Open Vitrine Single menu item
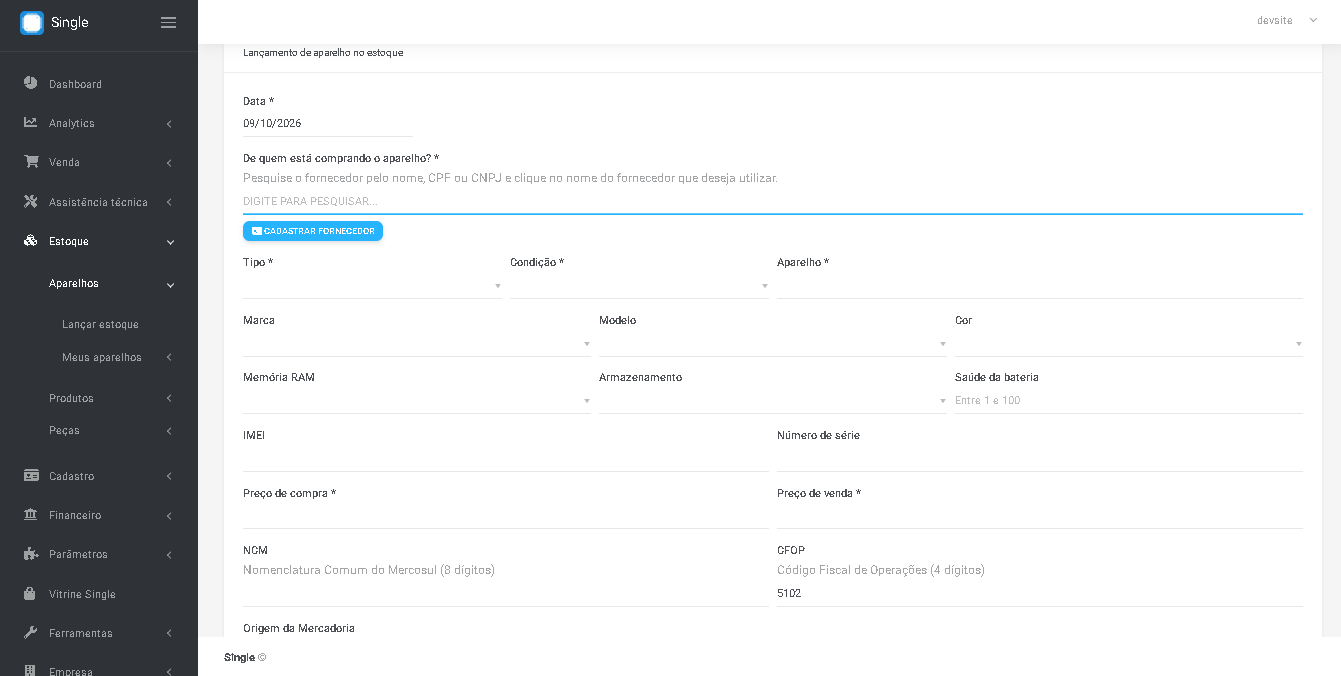This screenshot has width=1341, height=676. click(99, 594)
